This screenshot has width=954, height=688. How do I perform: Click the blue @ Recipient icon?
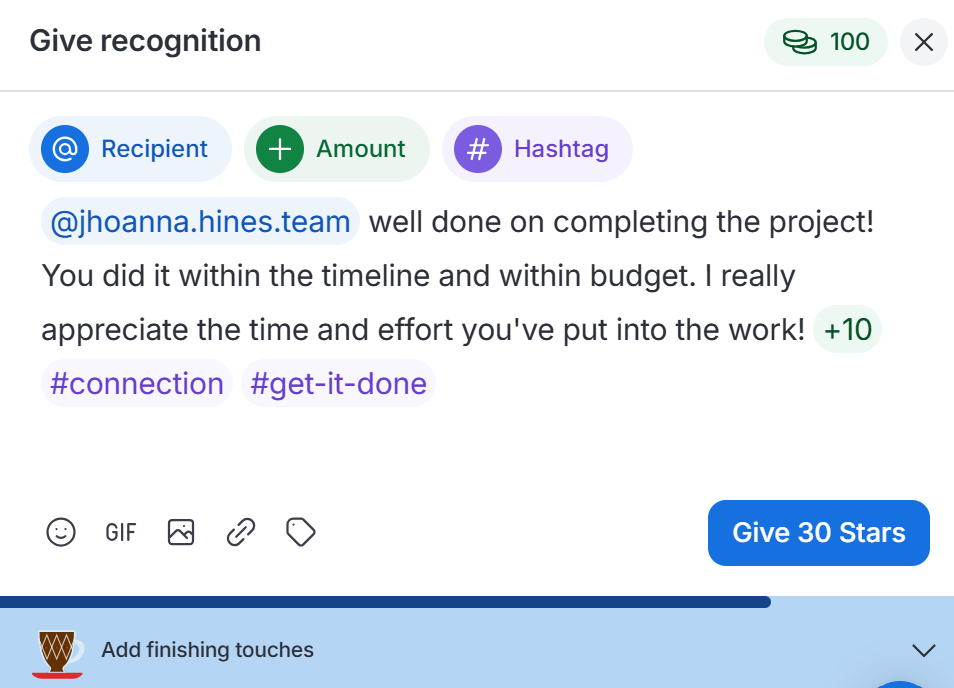click(x=65, y=149)
